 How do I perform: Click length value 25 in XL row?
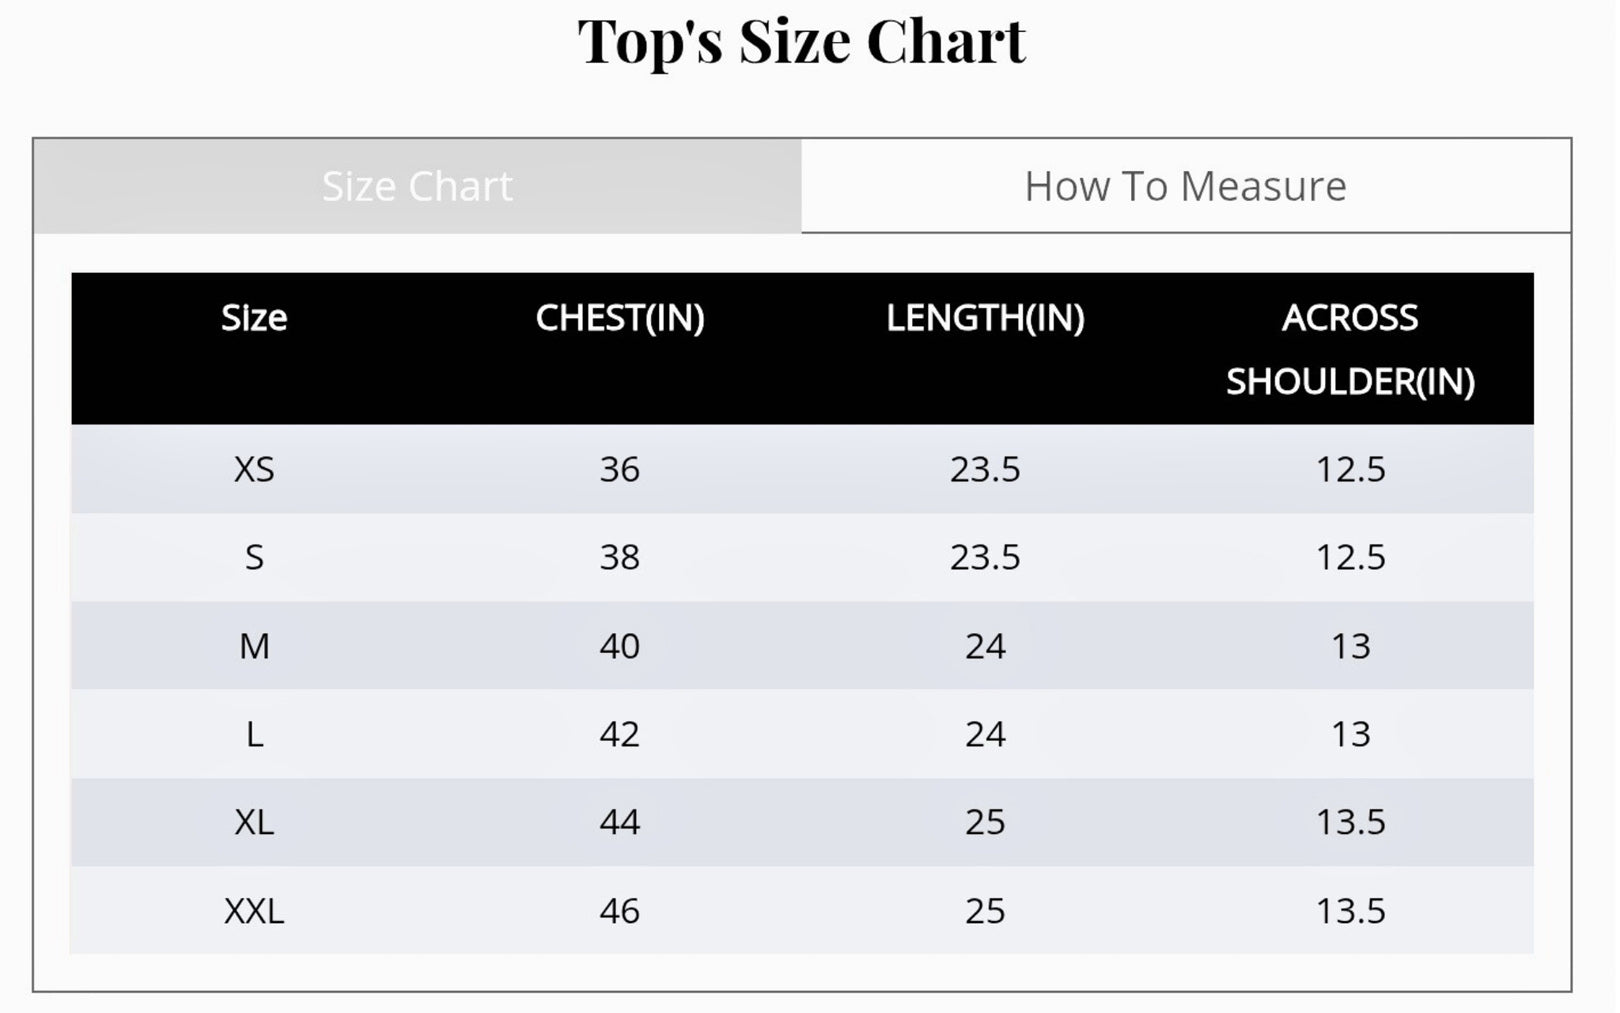[985, 822]
